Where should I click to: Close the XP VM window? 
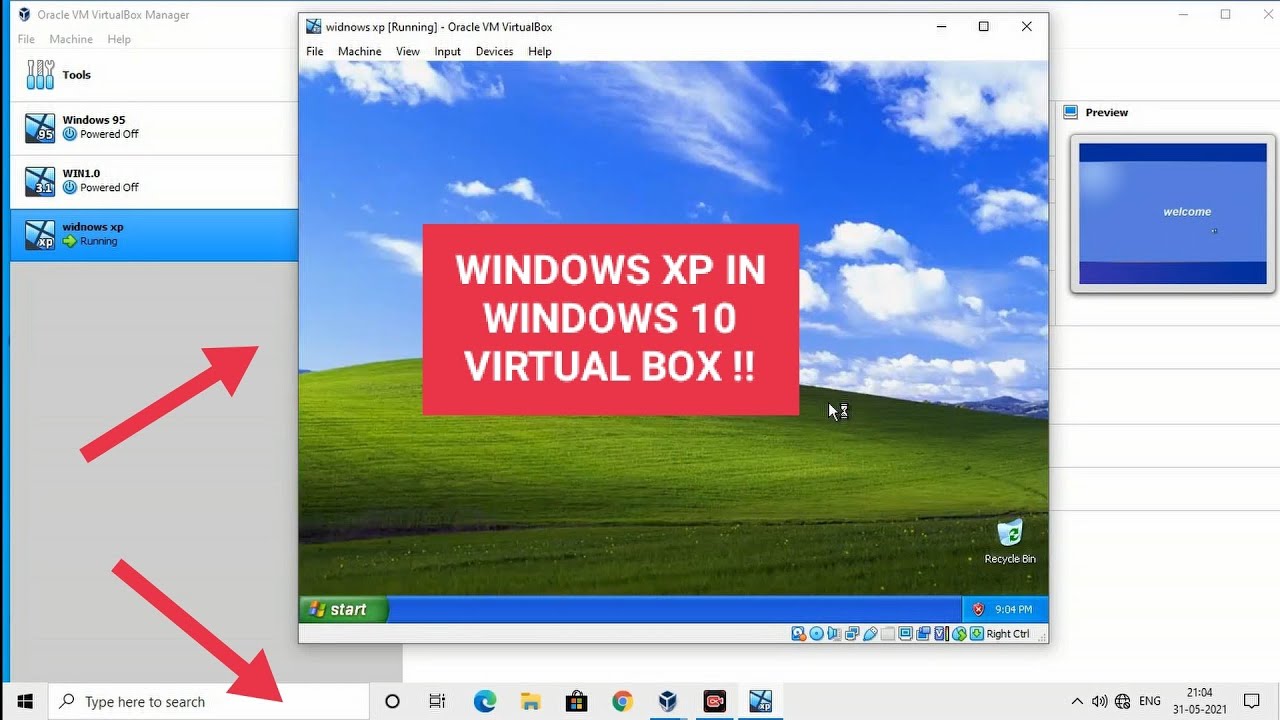tap(1026, 27)
